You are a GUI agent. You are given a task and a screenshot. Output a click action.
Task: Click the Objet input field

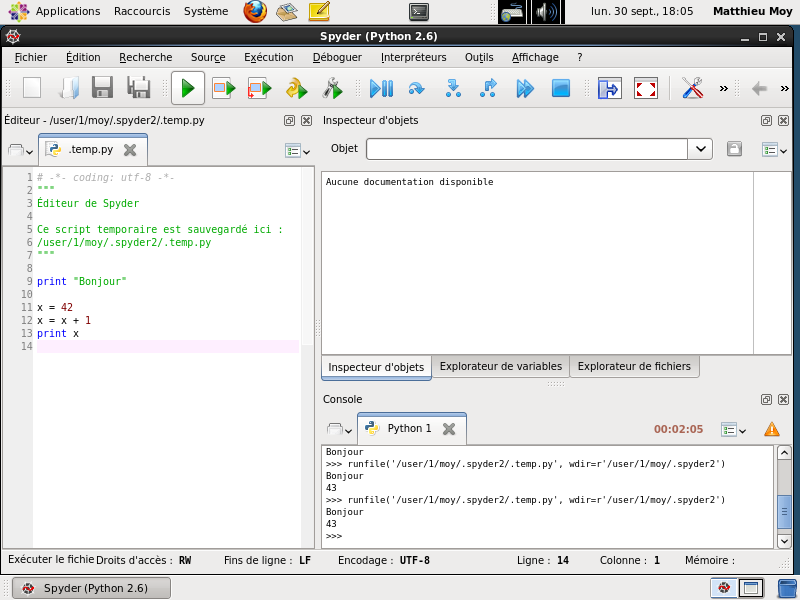[527, 149]
